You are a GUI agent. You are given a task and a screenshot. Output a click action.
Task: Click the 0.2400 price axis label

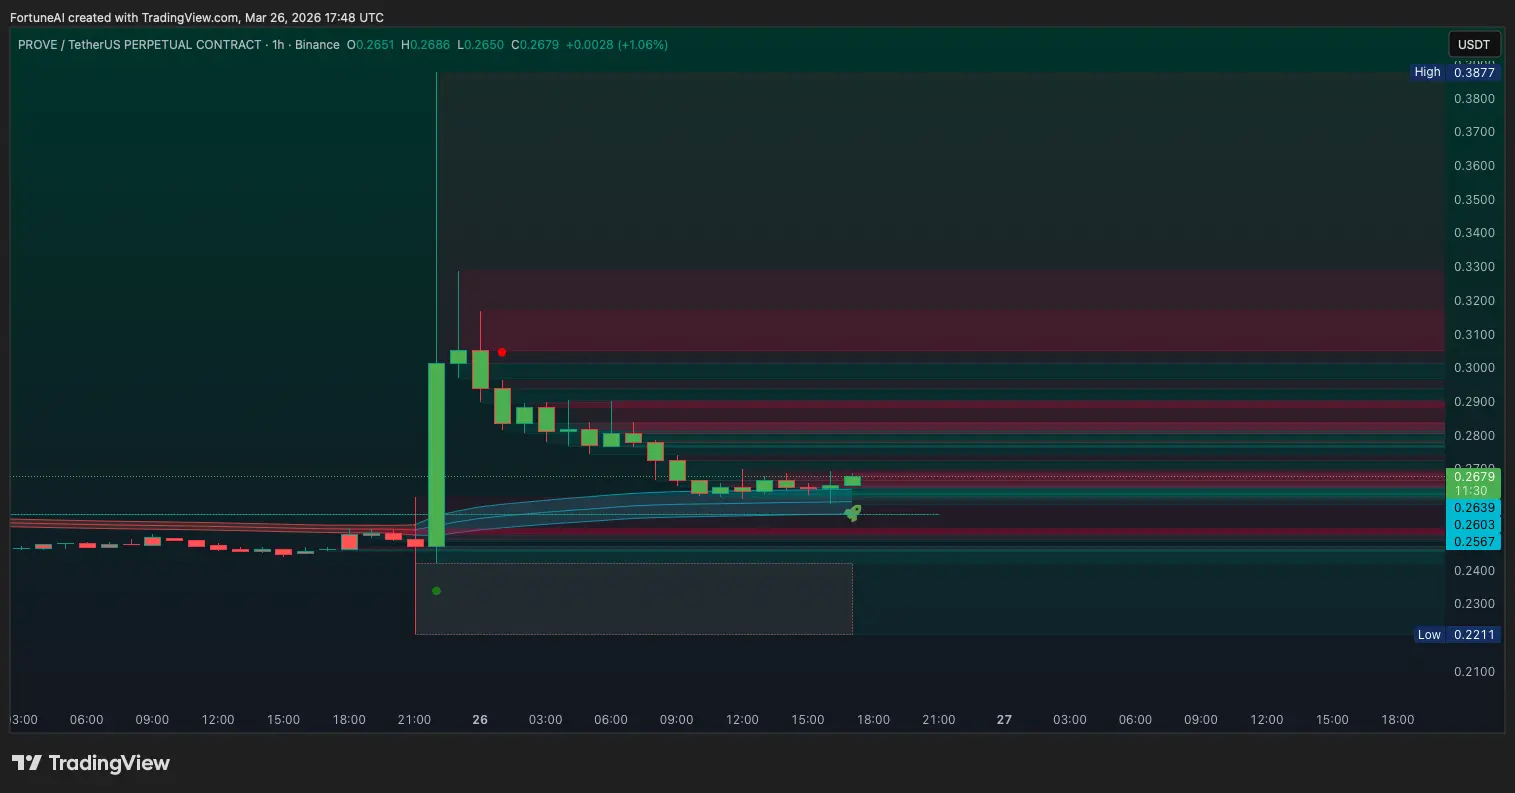click(x=1474, y=571)
